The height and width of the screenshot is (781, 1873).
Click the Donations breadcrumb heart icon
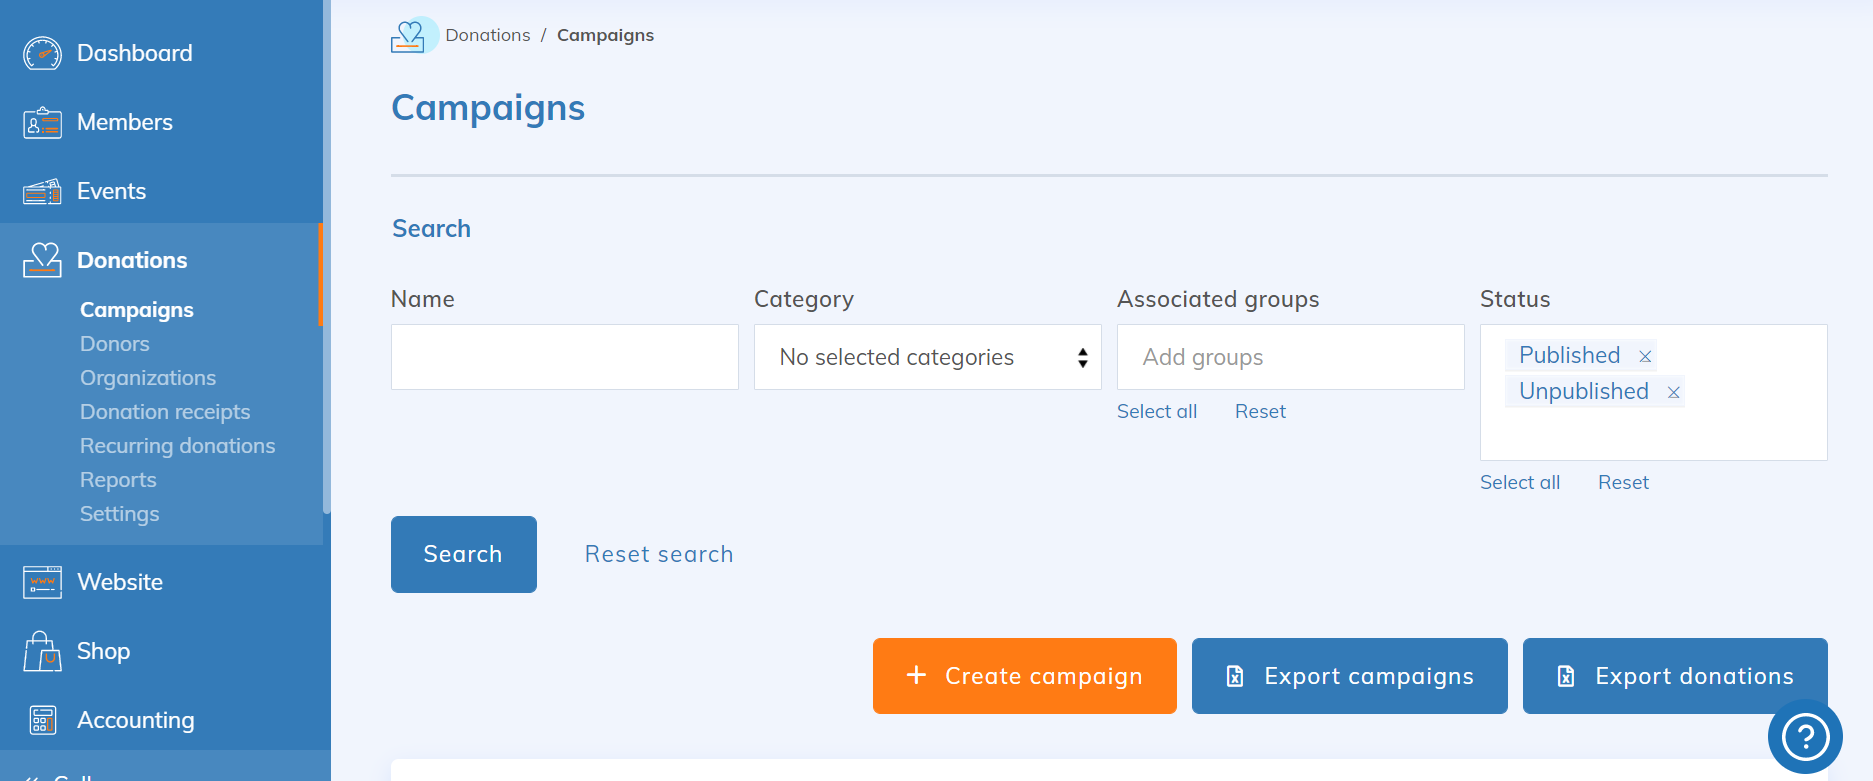(x=408, y=36)
